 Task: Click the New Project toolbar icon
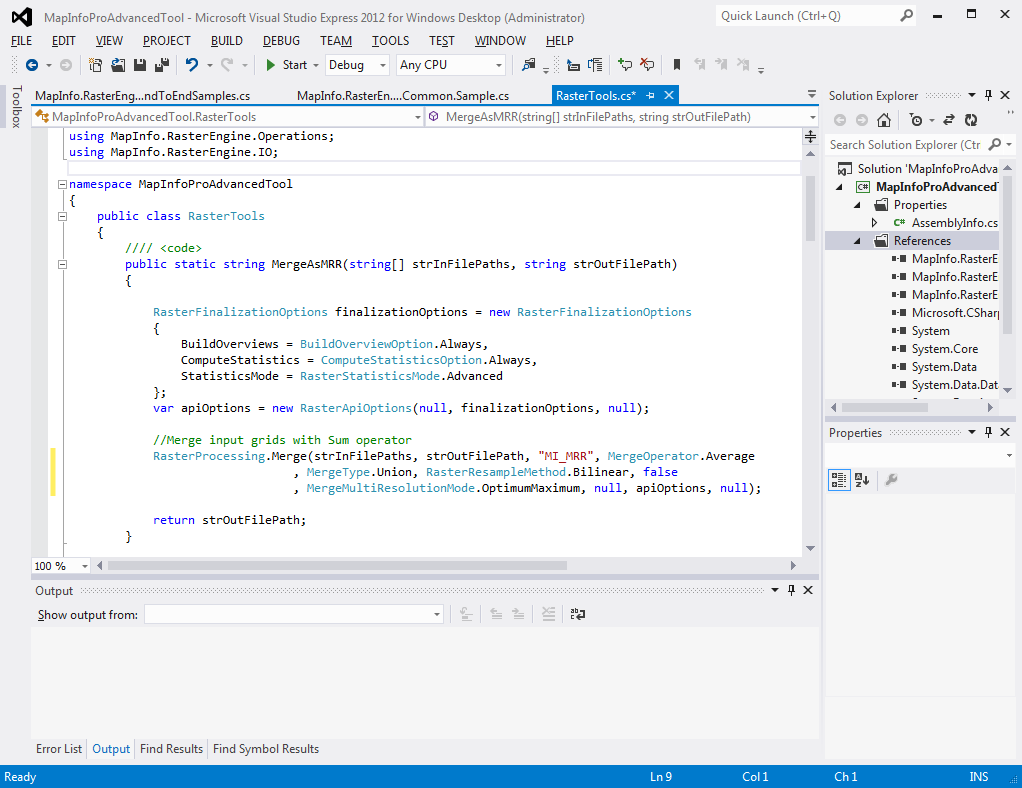95,65
